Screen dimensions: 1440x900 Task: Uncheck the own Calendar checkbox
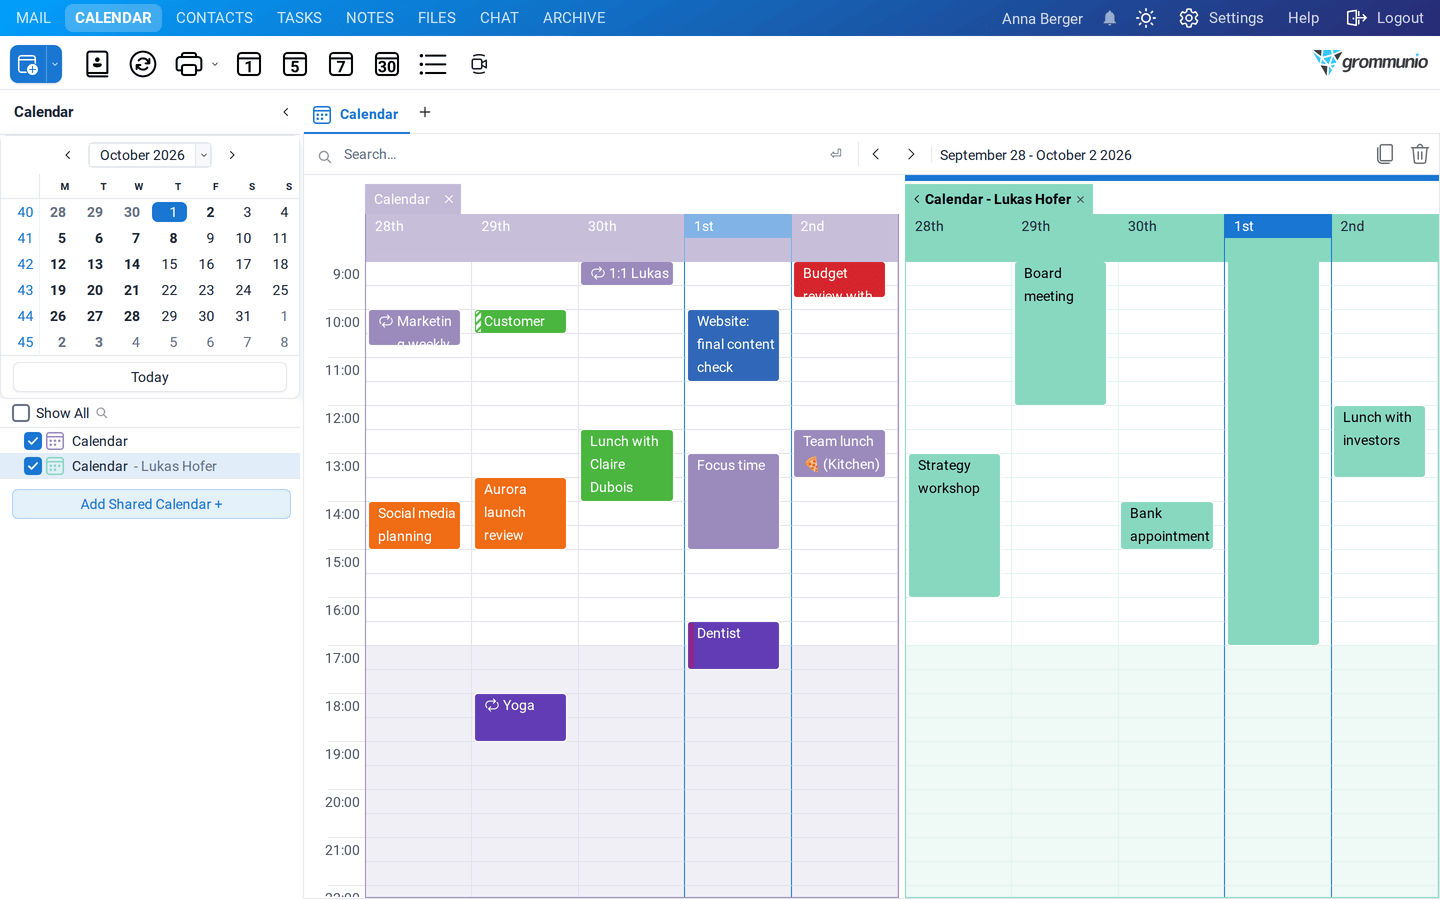(x=33, y=441)
